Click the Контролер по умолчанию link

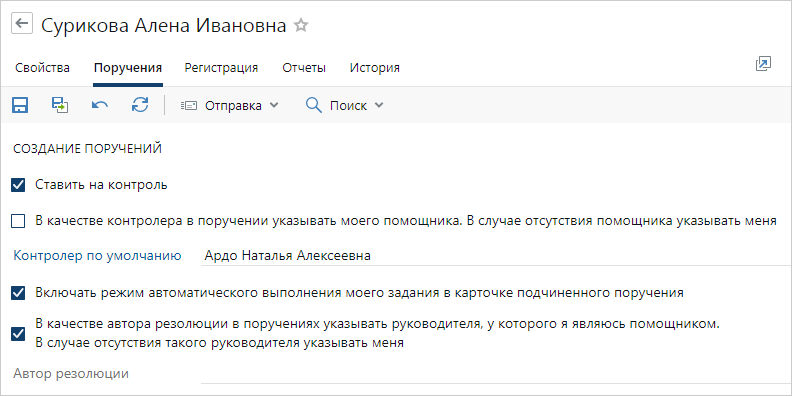pyautogui.click(x=97, y=256)
